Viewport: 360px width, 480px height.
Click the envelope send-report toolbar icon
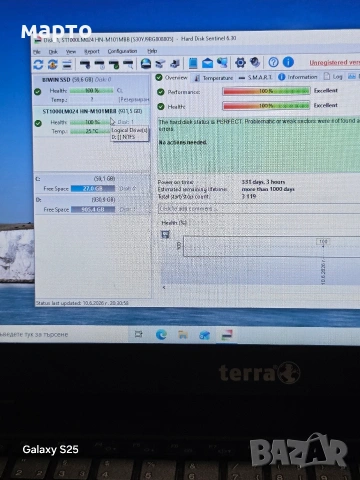[x=207, y=63]
